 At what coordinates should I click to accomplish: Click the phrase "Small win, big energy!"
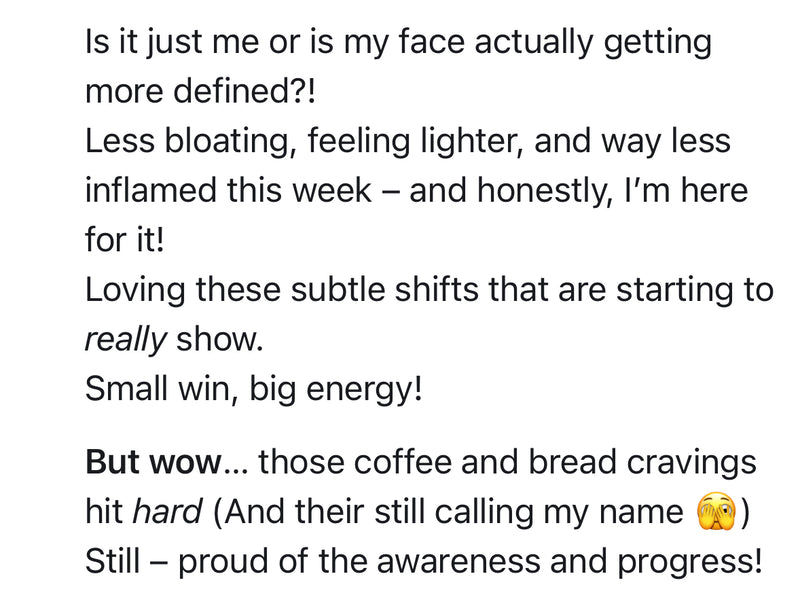(x=254, y=388)
